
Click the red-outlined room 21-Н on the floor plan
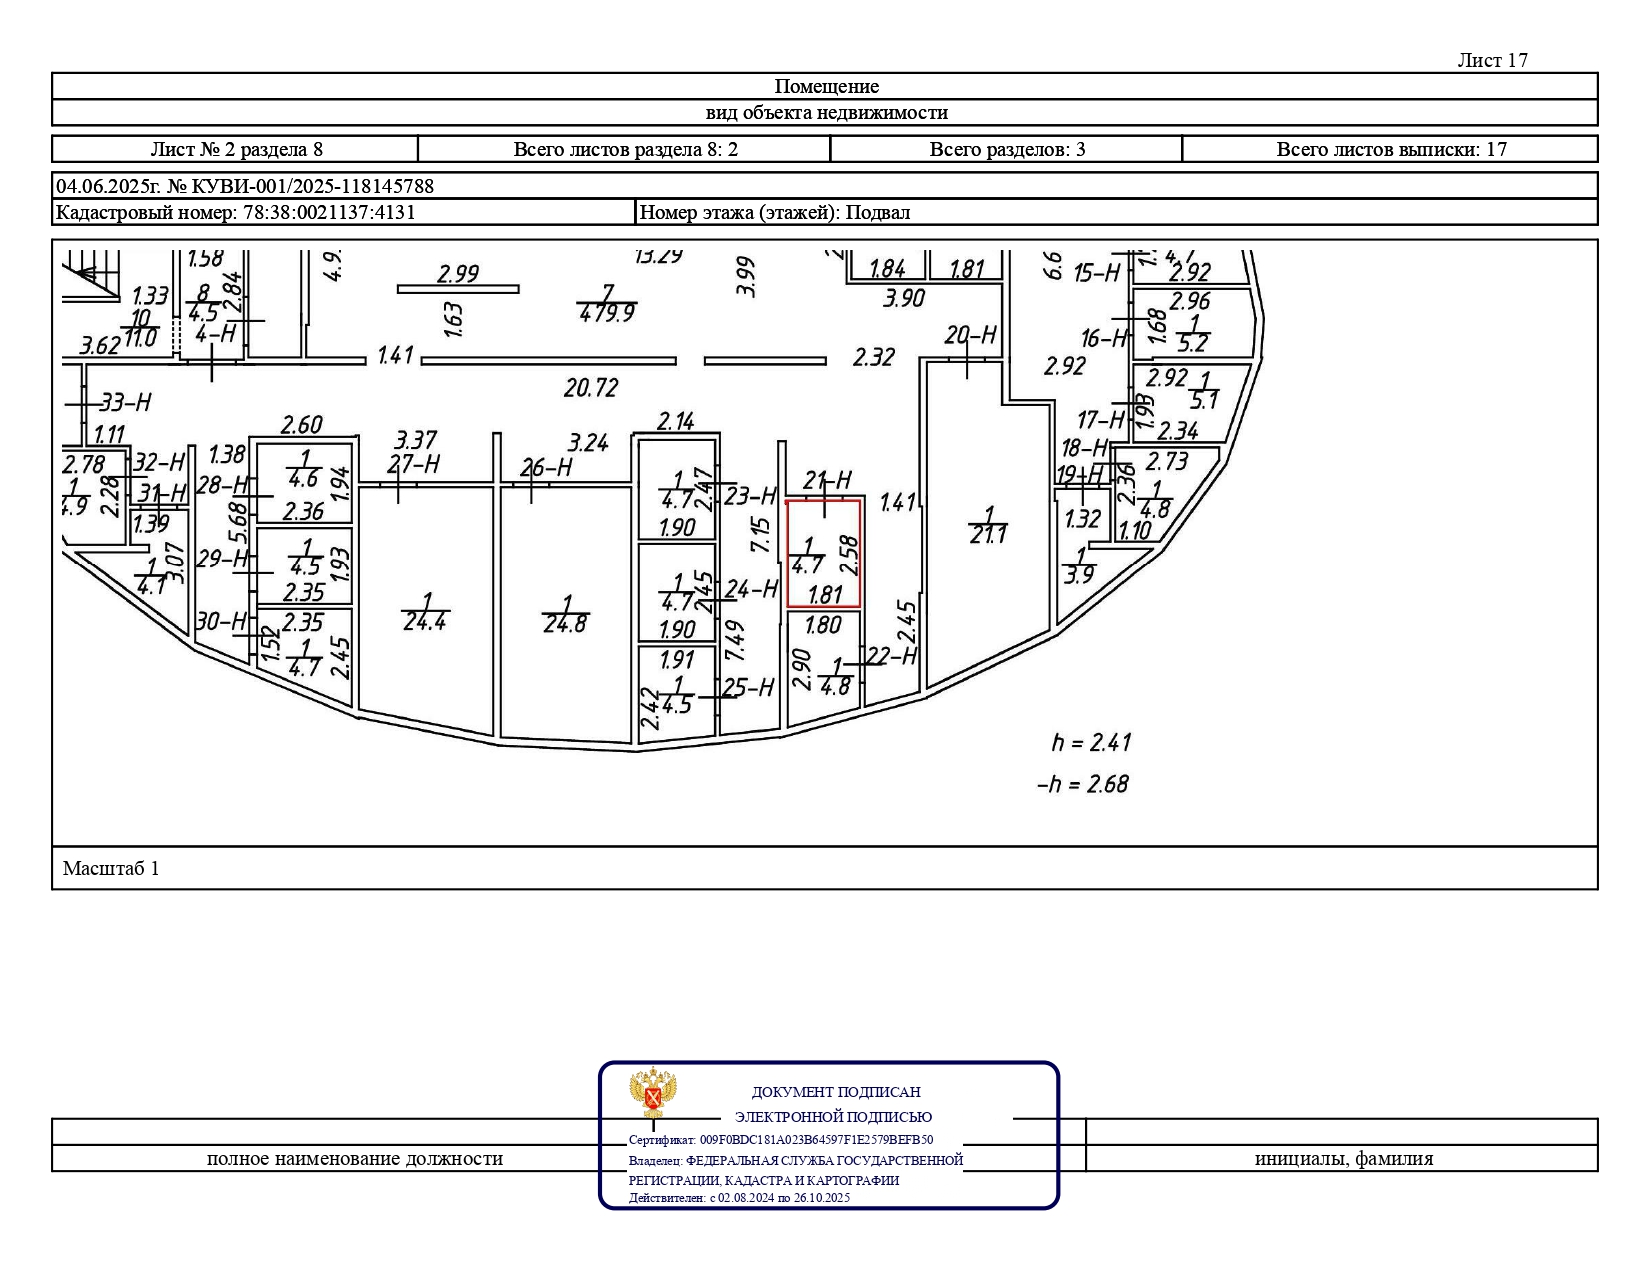pos(824,553)
